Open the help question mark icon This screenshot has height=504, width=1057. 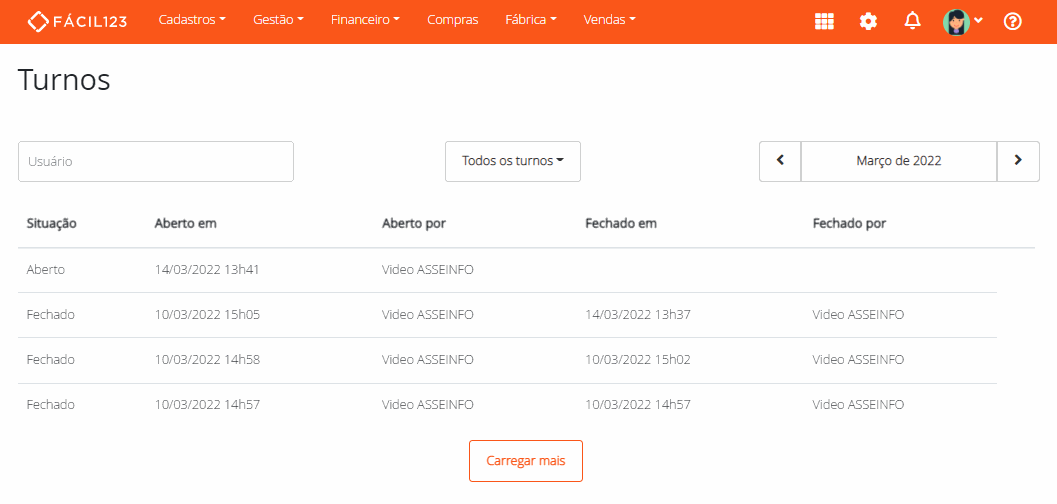[x=1013, y=22]
